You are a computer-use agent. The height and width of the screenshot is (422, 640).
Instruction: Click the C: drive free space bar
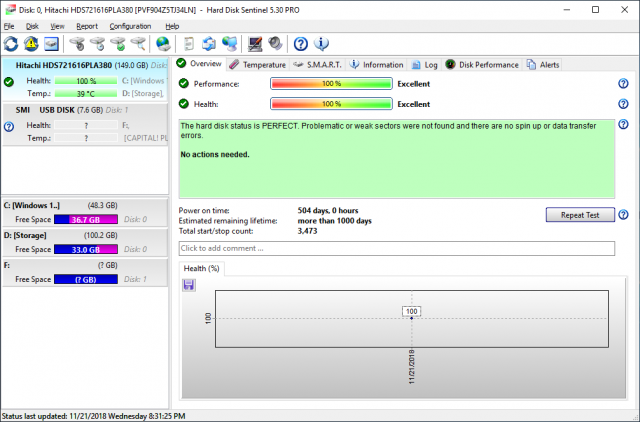84,219
